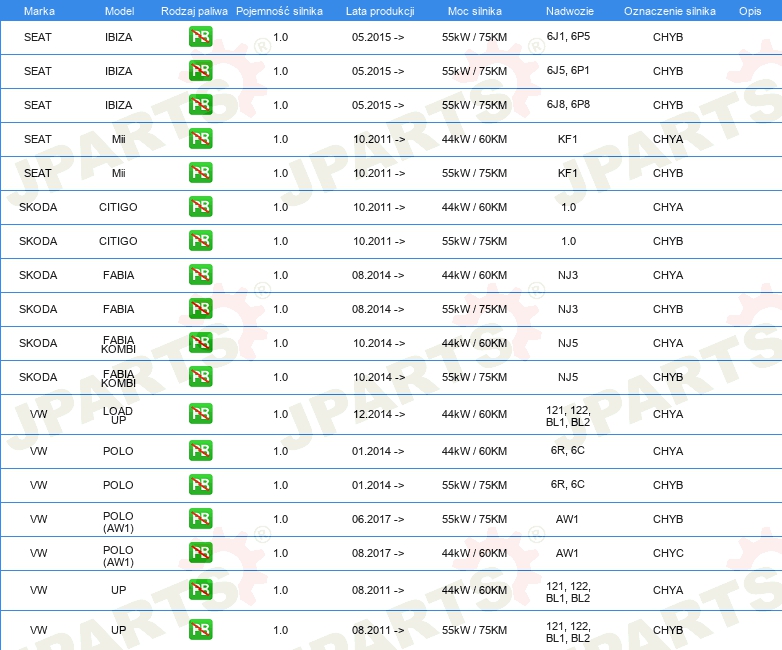Click fuel icon in VW UP CHYA row
This screenshot has width=782, height=650.
pyautogui.click(x=200, y=590)
